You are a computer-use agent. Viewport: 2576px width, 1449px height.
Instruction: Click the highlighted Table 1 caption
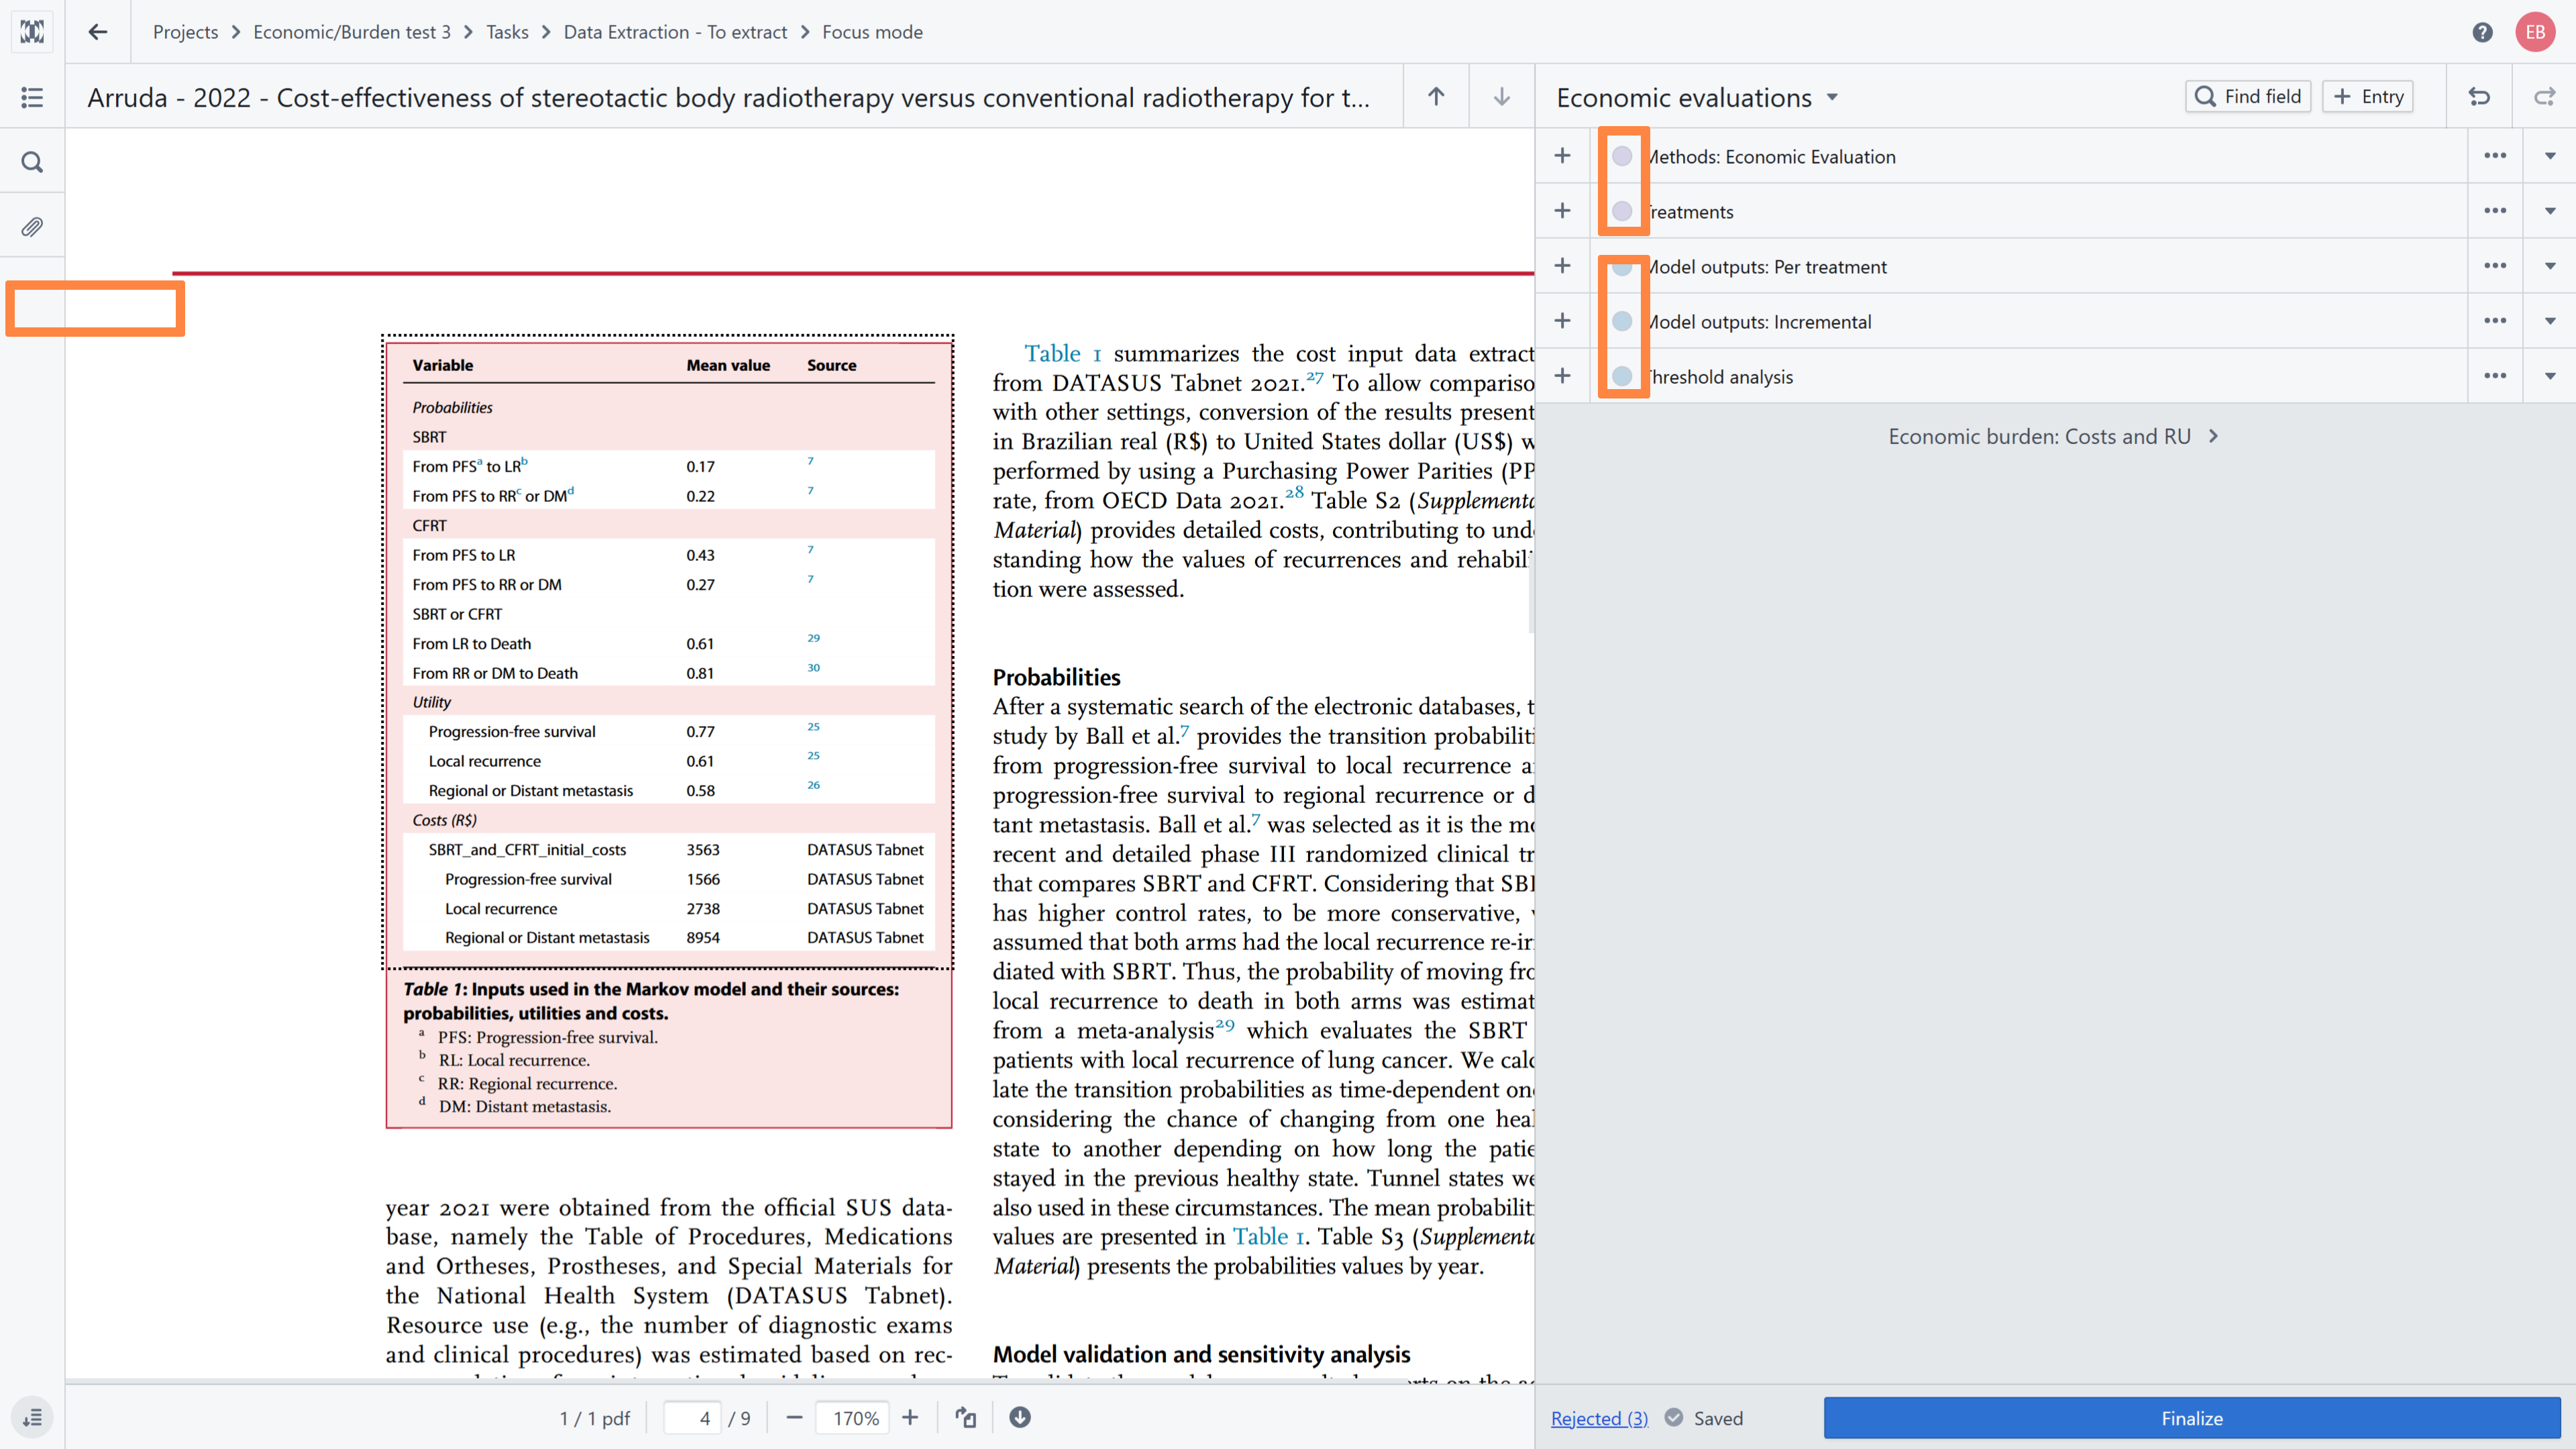pyautogui.click(x=651, y=1001)
